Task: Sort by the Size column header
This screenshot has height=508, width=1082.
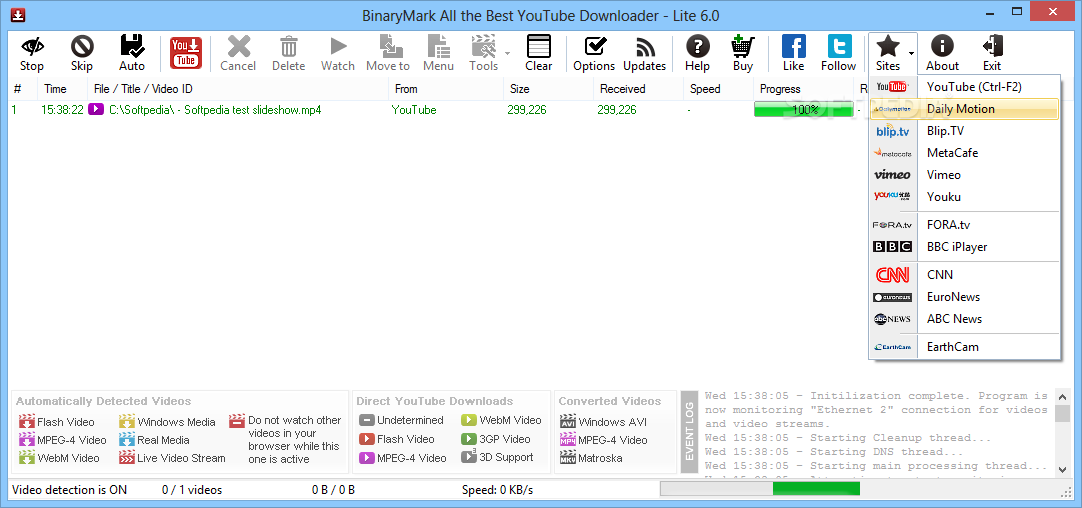Action: (x=548, y=89)
